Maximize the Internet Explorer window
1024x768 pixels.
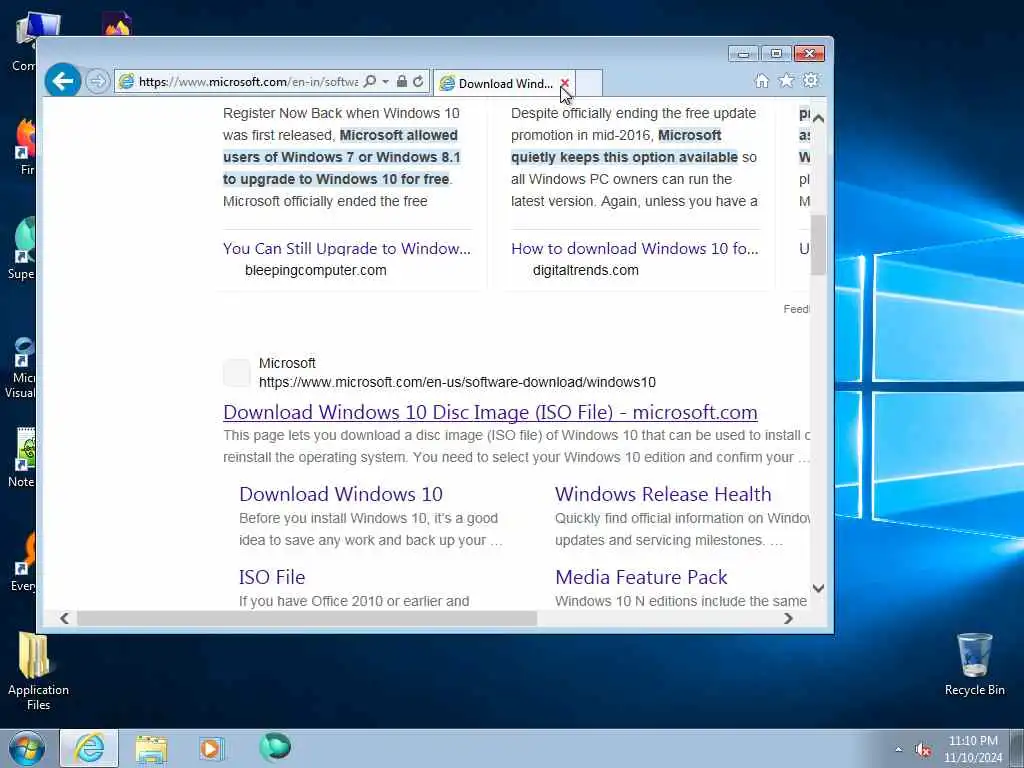776,54
